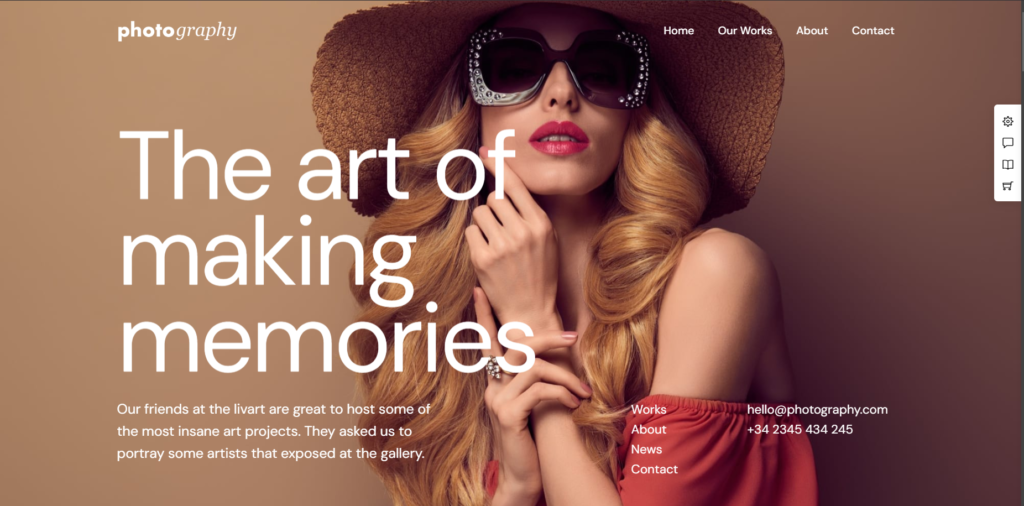Follow the Works link near the bottom

pyautogui.click(x=648, y=409)
